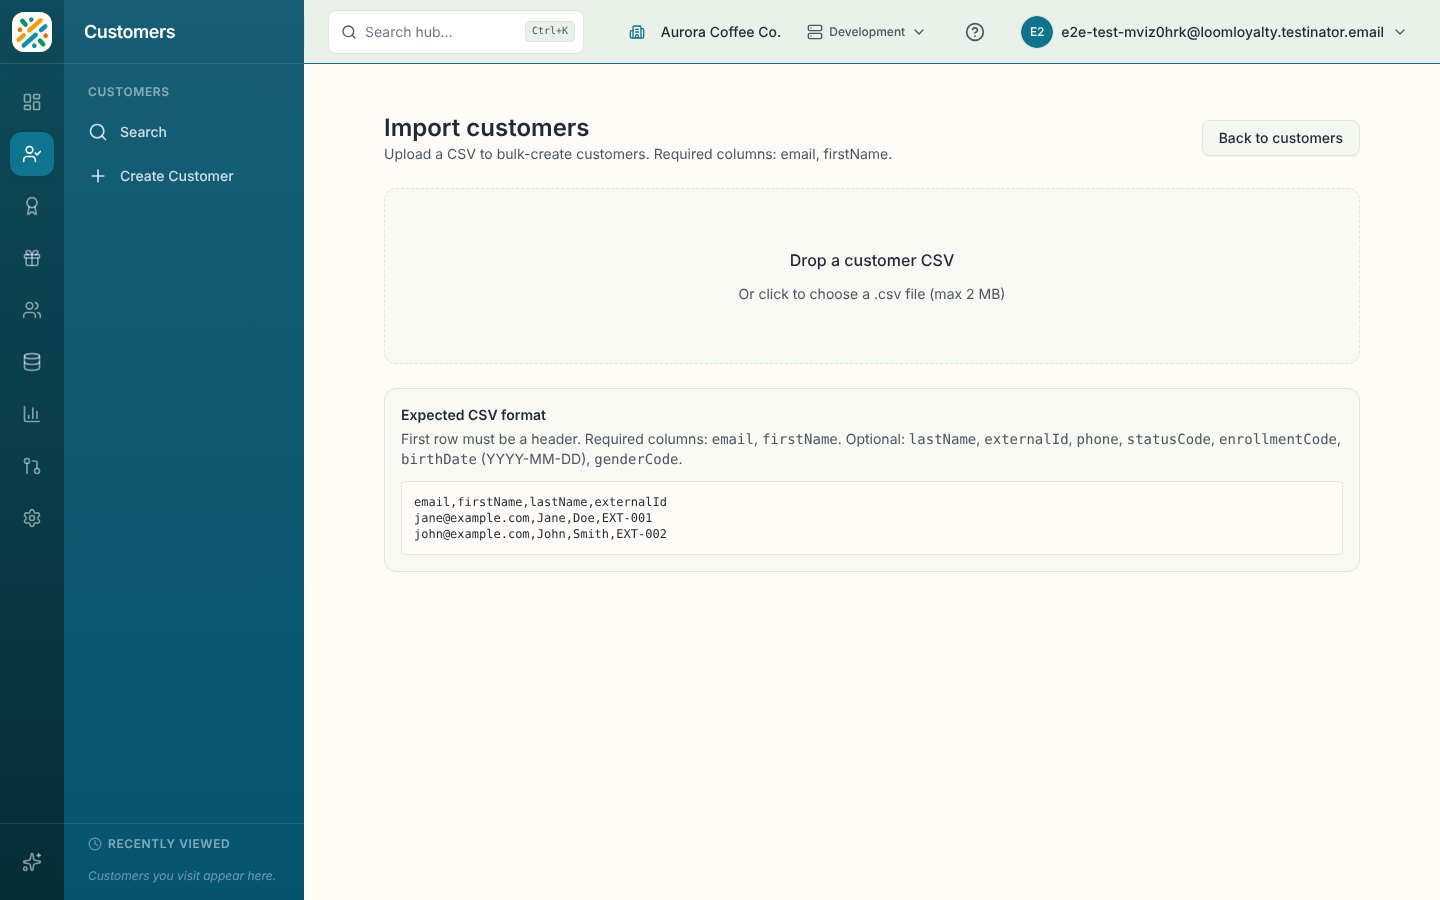Open the database icon in sidebar
The height and width of the screenshot is (900, 1440).
coord(32,362)
